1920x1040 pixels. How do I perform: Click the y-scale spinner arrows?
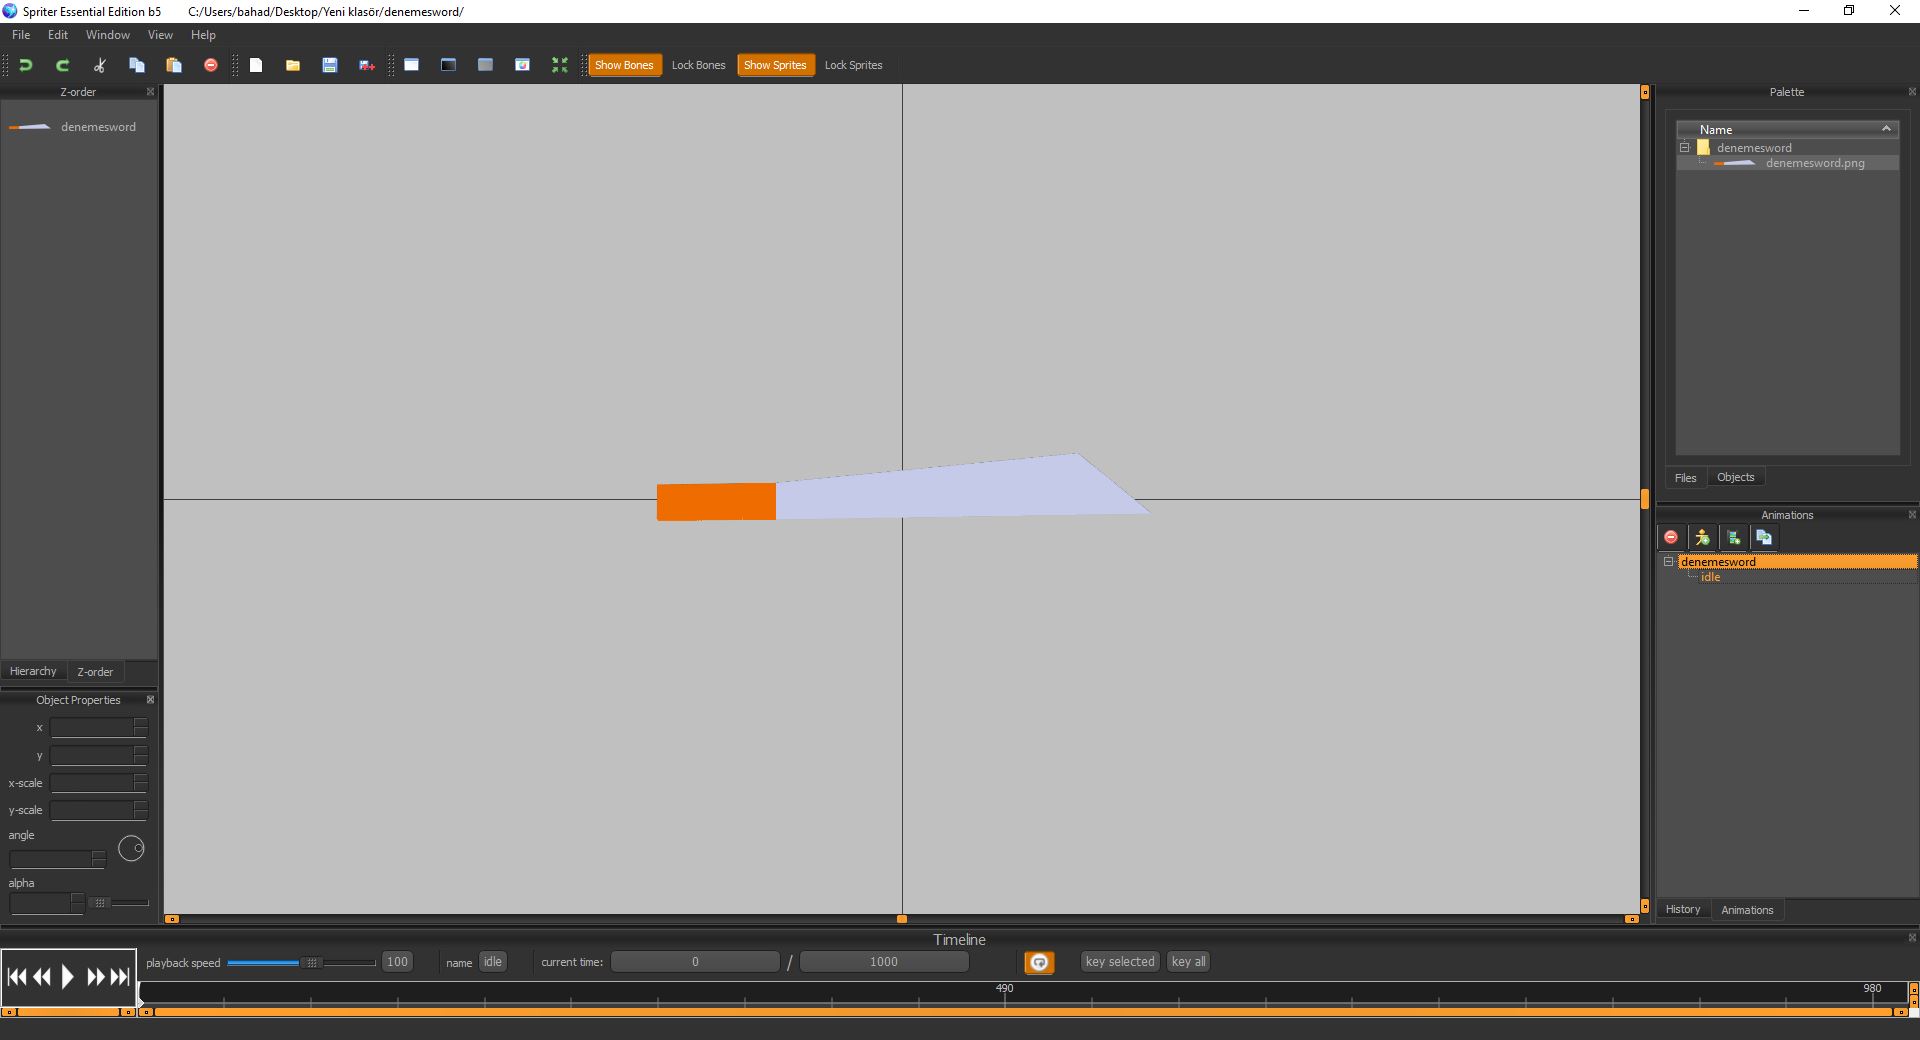[141, 810]
